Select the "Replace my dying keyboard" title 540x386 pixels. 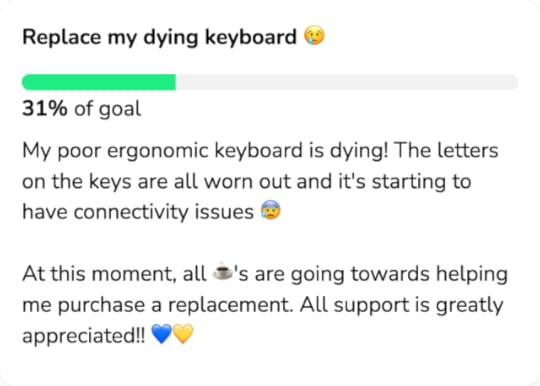[x=159, y=37]
